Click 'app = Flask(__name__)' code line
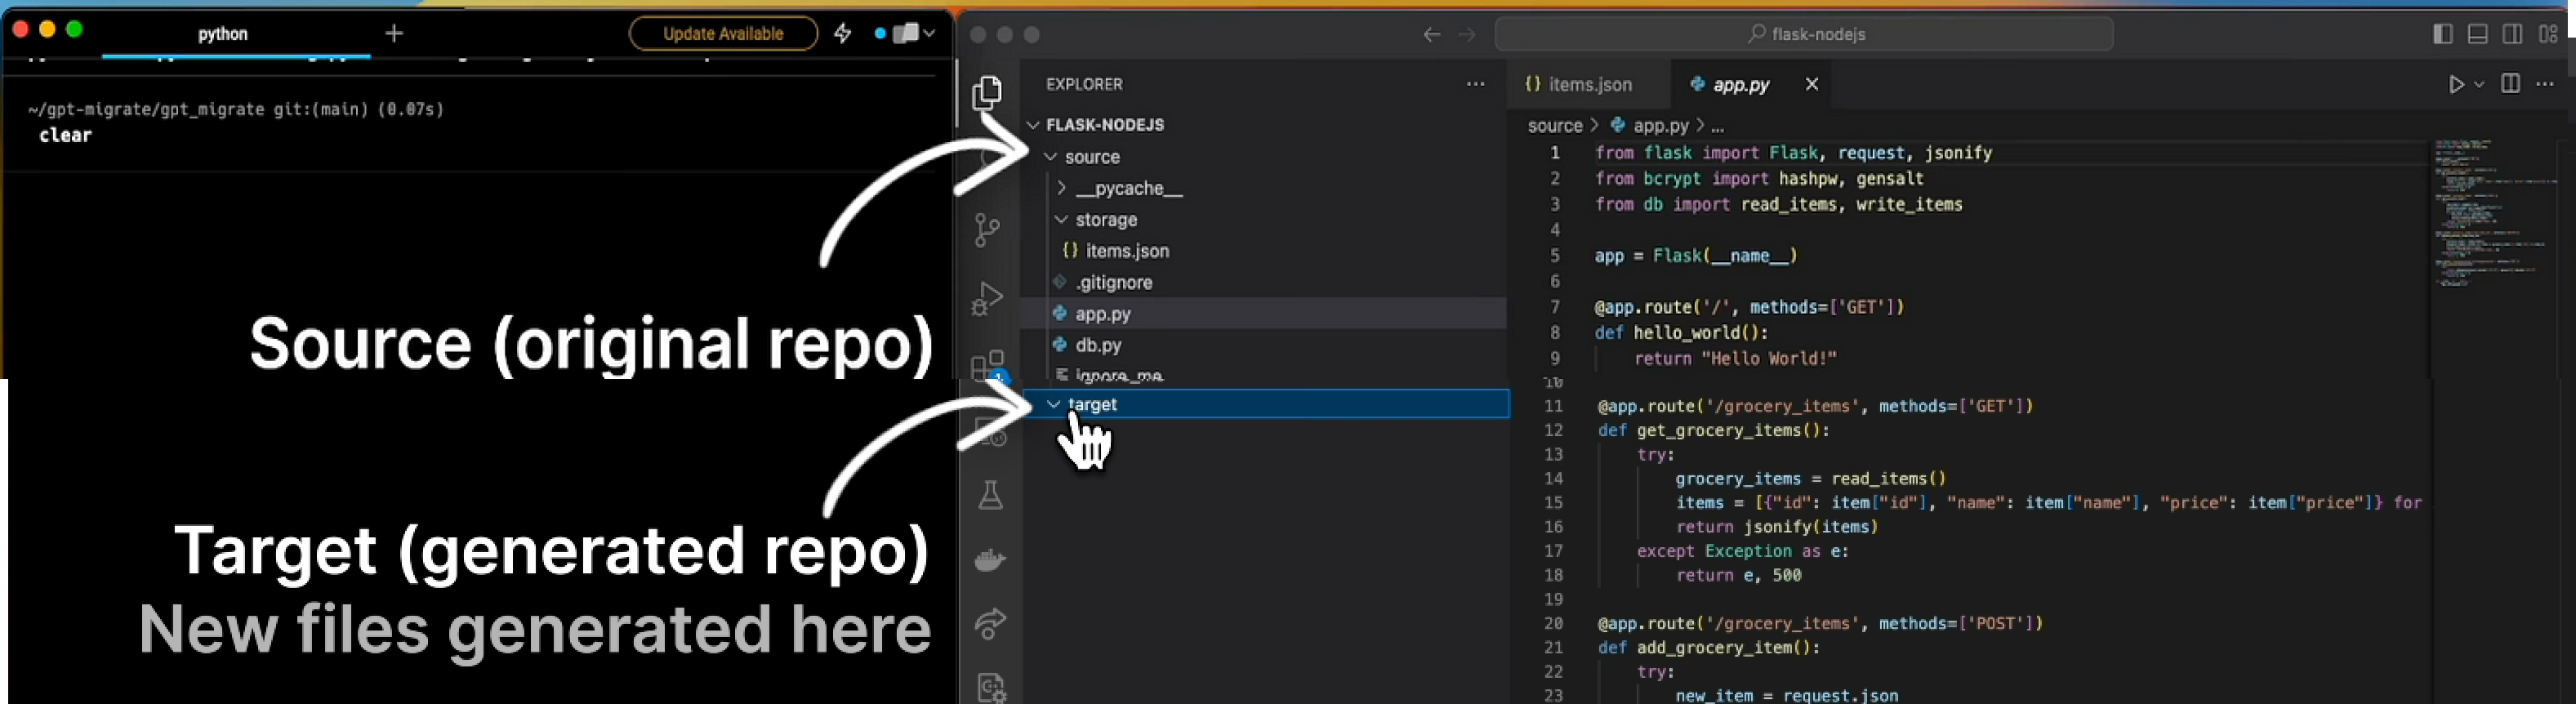The width and height of the screenshot is (2576, 704). coord(1696,256)
